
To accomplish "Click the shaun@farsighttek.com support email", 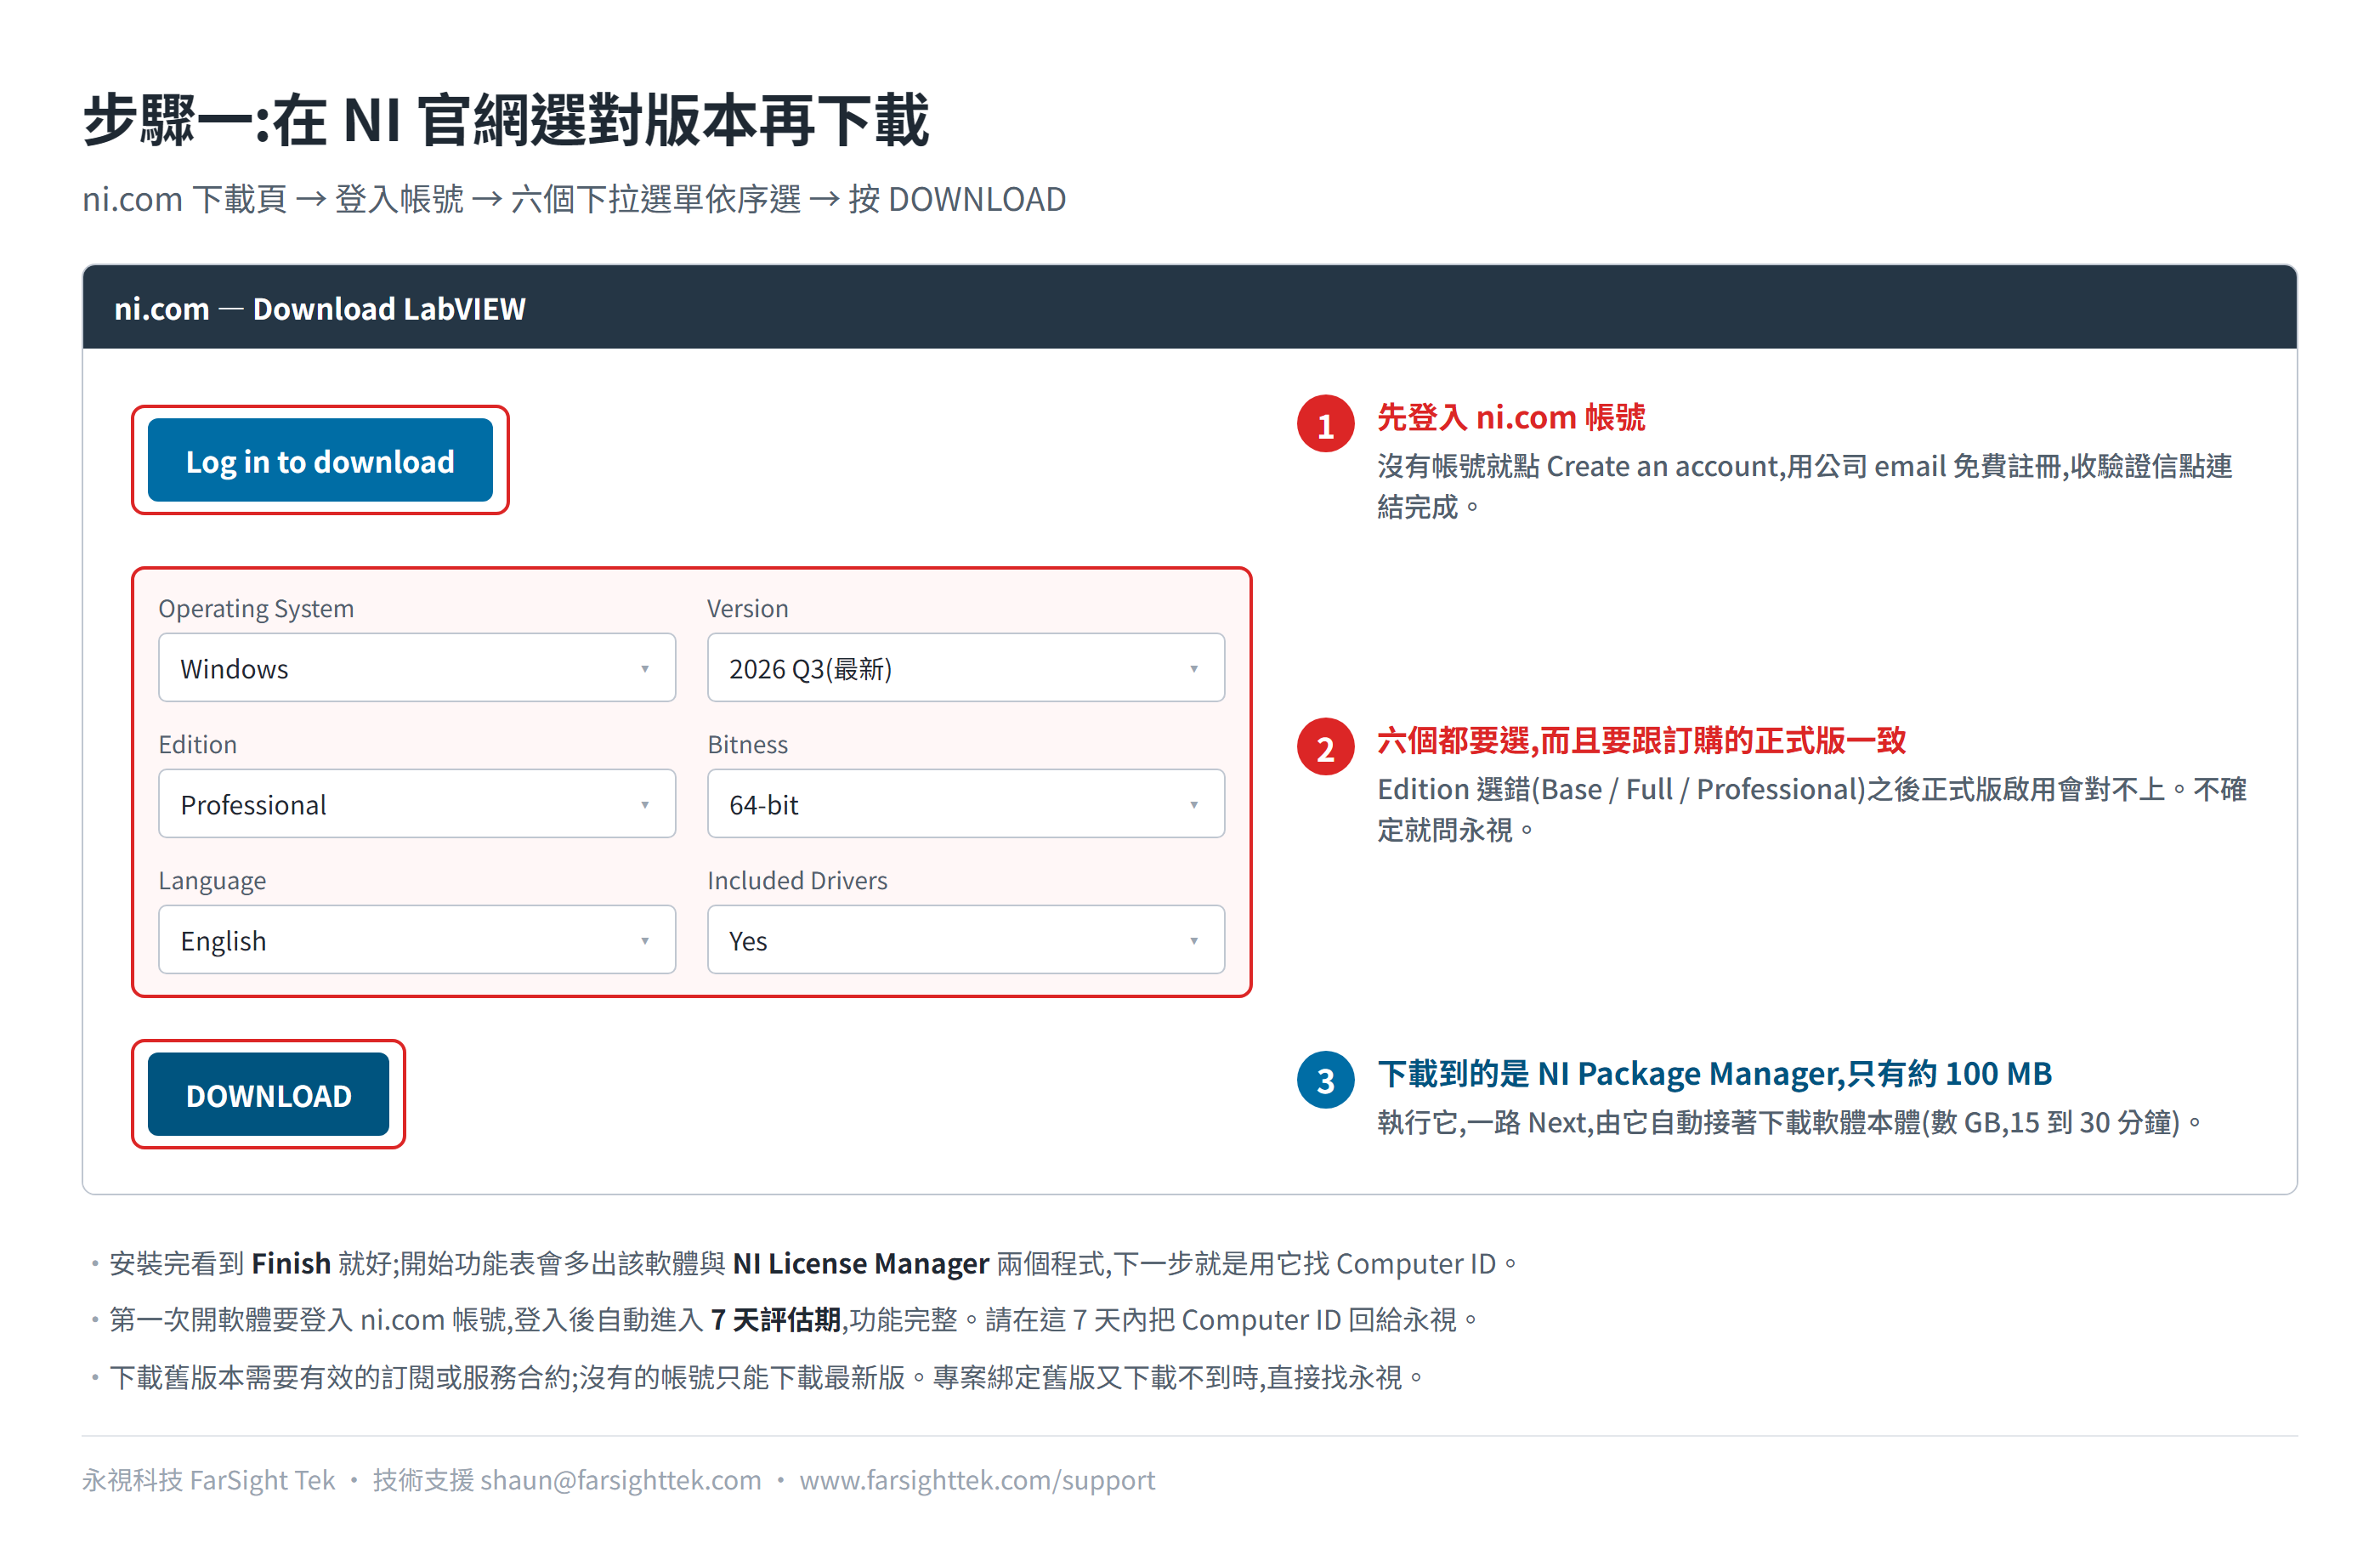I will (620, 1479).
